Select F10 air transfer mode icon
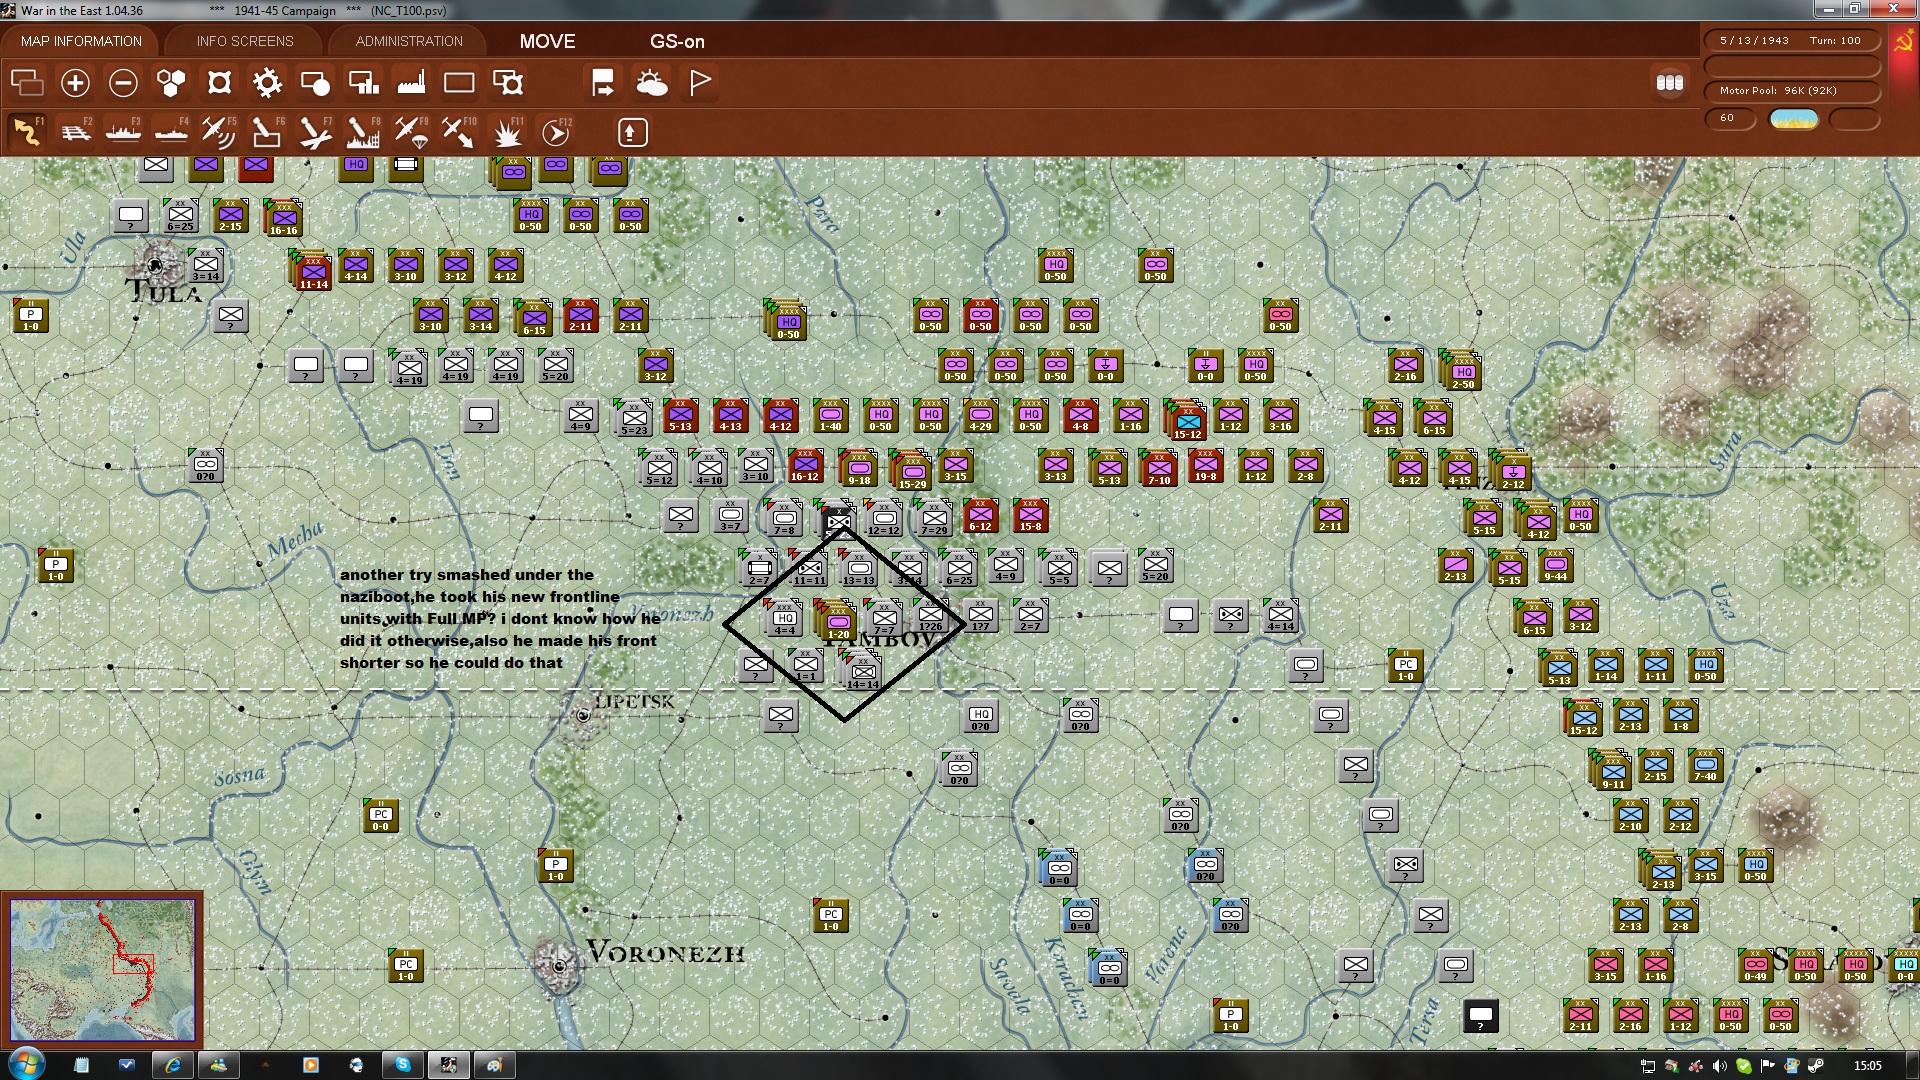1920x1080 pixels. [x=459, y=132]
